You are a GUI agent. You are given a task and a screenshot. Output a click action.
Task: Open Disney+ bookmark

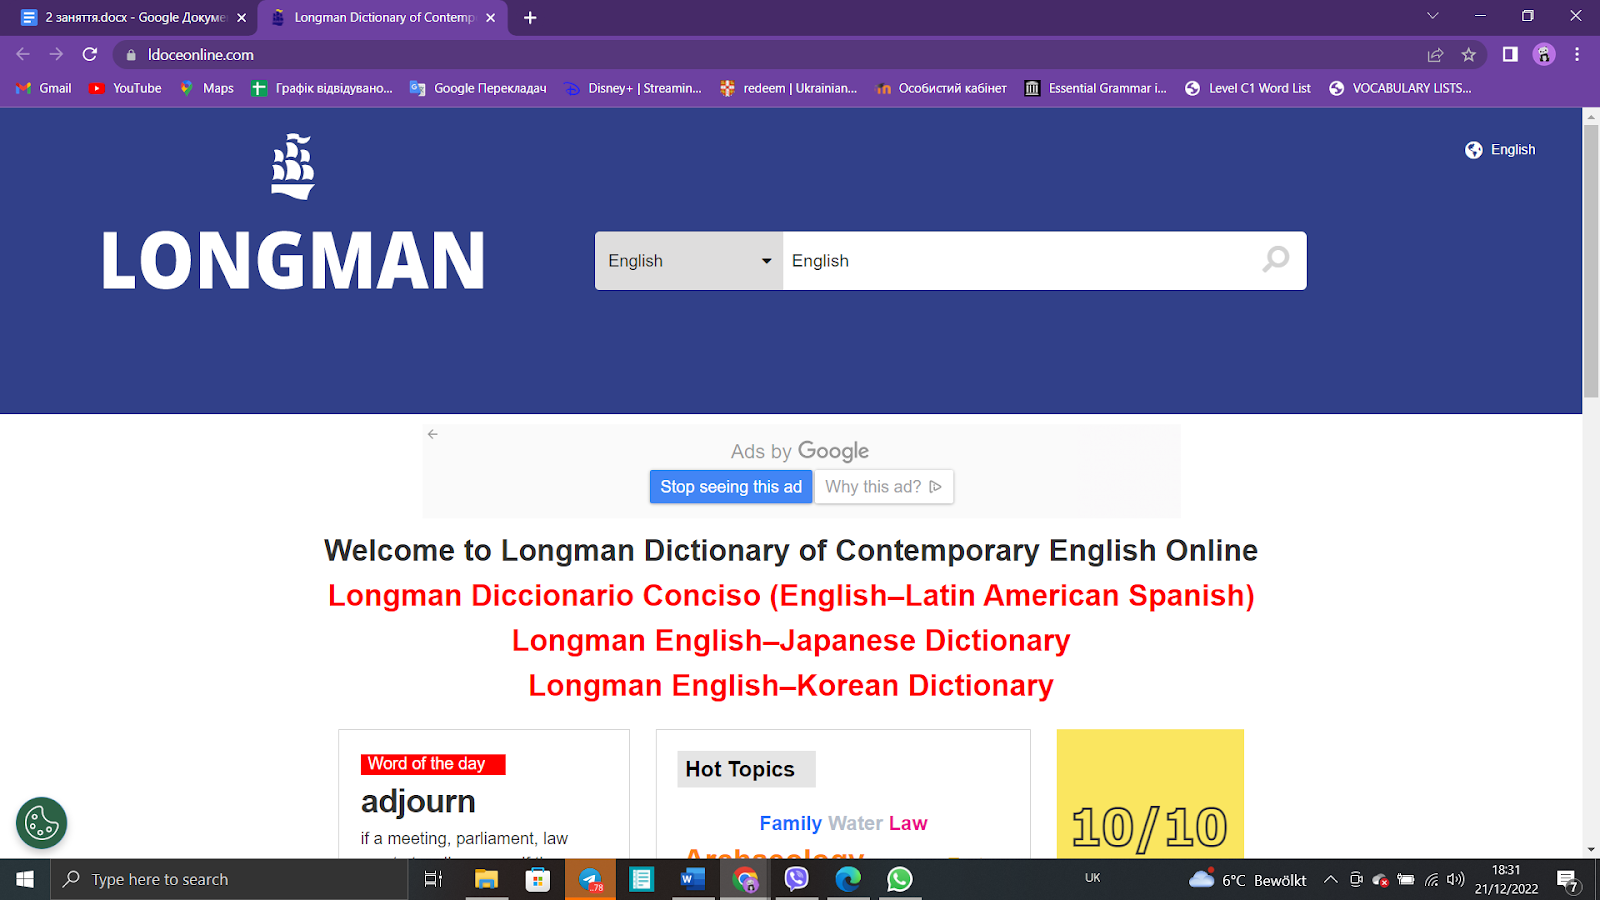(x=633, y=88)
